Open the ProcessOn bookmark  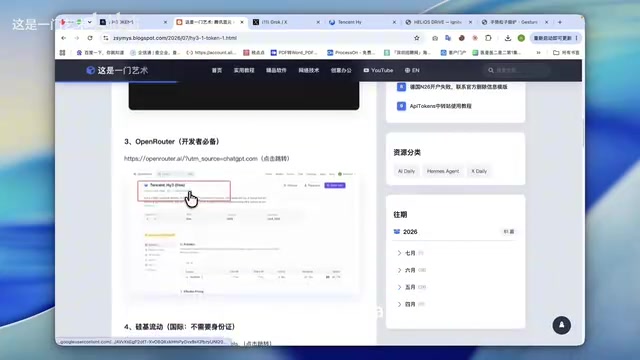351,53
